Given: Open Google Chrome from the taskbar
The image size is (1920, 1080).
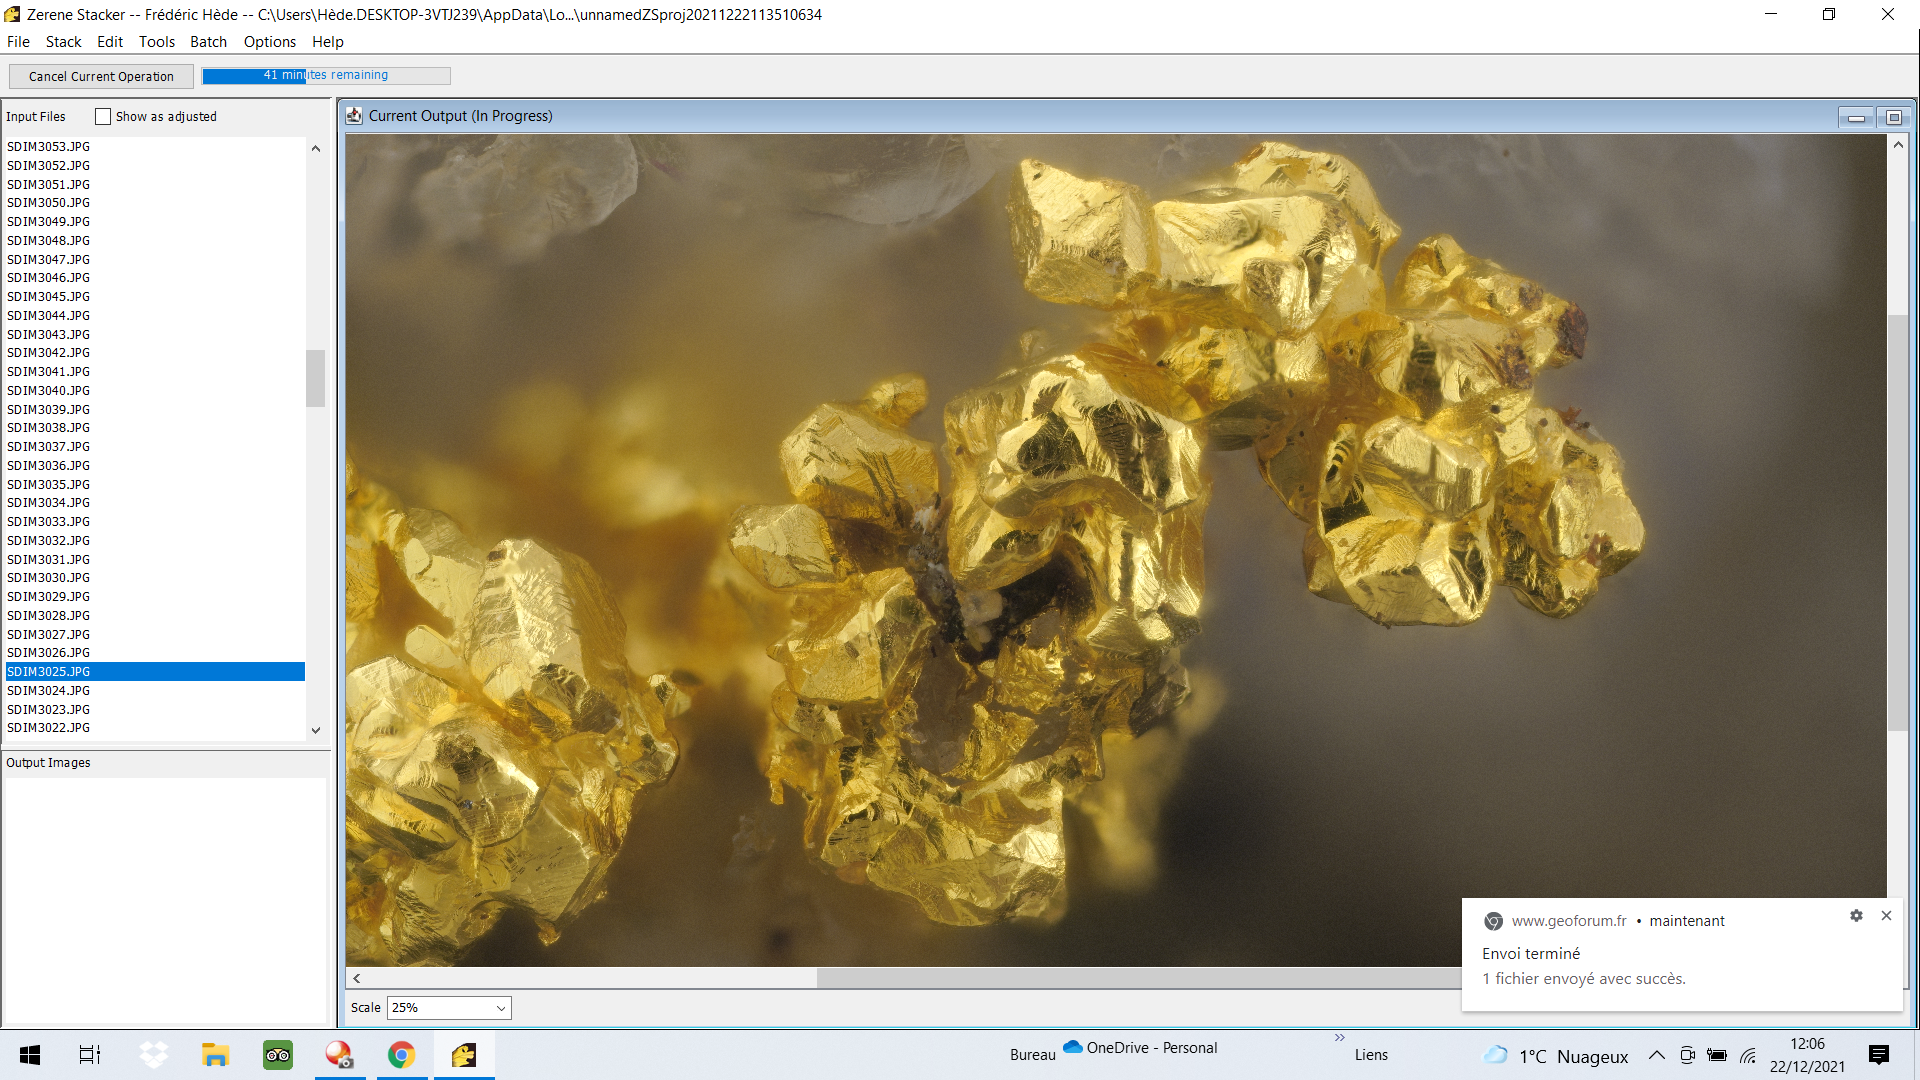Looking at the screenshot, I should pyautogui.click(x=402, y=1055).
